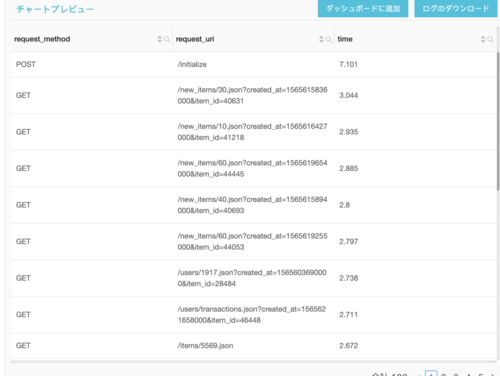Image resolution: width=500 pixels, height=376 pixels.
Task: Select the /users/1917.json request row
Action: (254, 278)
